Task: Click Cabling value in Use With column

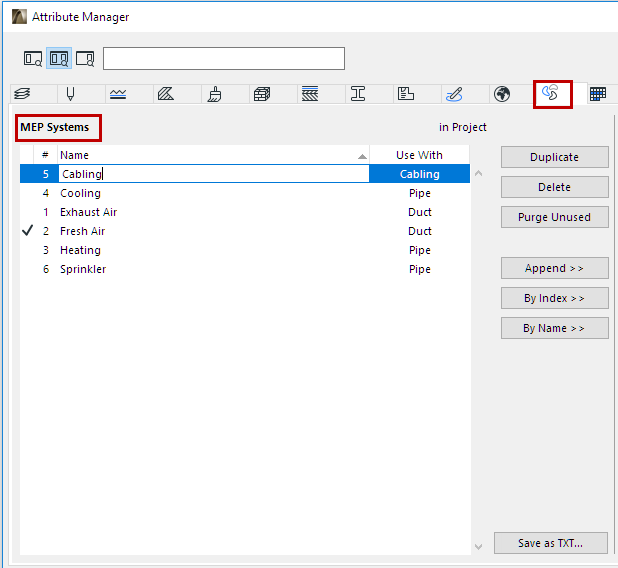Action: pos(420,174)
